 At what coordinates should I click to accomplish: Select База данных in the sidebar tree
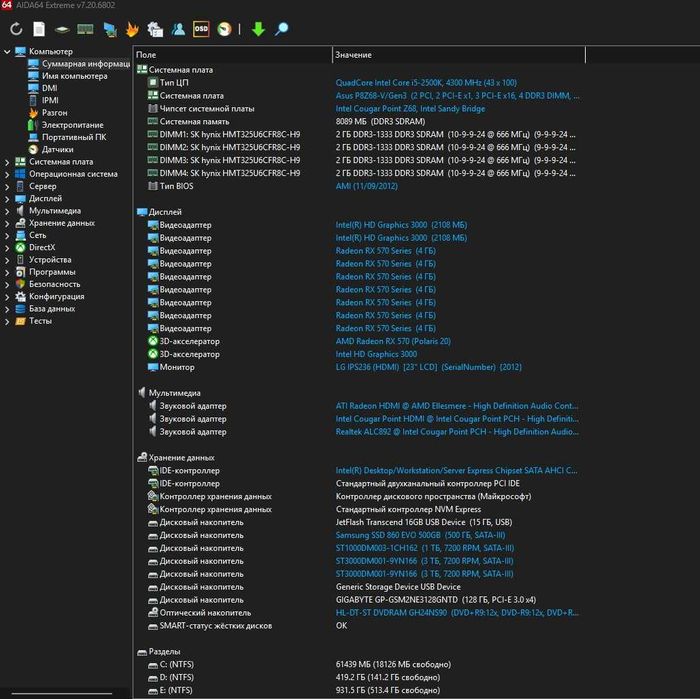point(52,308)
